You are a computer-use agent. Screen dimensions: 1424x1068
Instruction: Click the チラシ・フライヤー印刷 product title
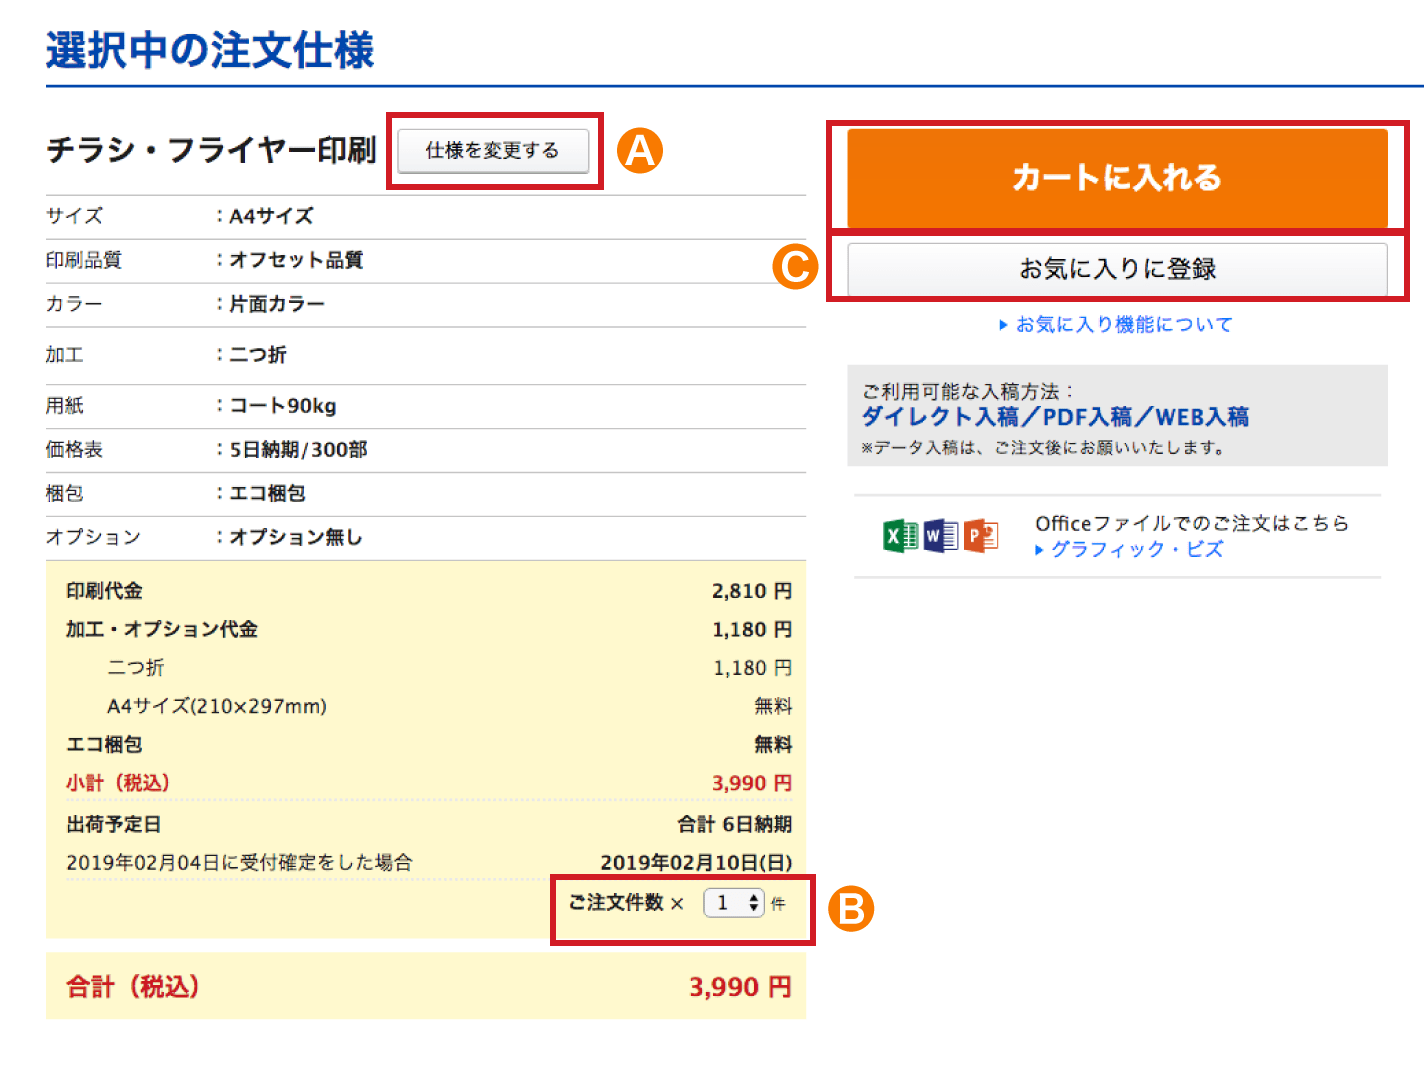(x=211, y=151)
